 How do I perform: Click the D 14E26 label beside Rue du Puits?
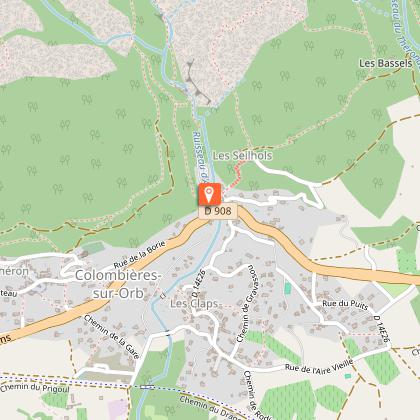click(382, 328)
